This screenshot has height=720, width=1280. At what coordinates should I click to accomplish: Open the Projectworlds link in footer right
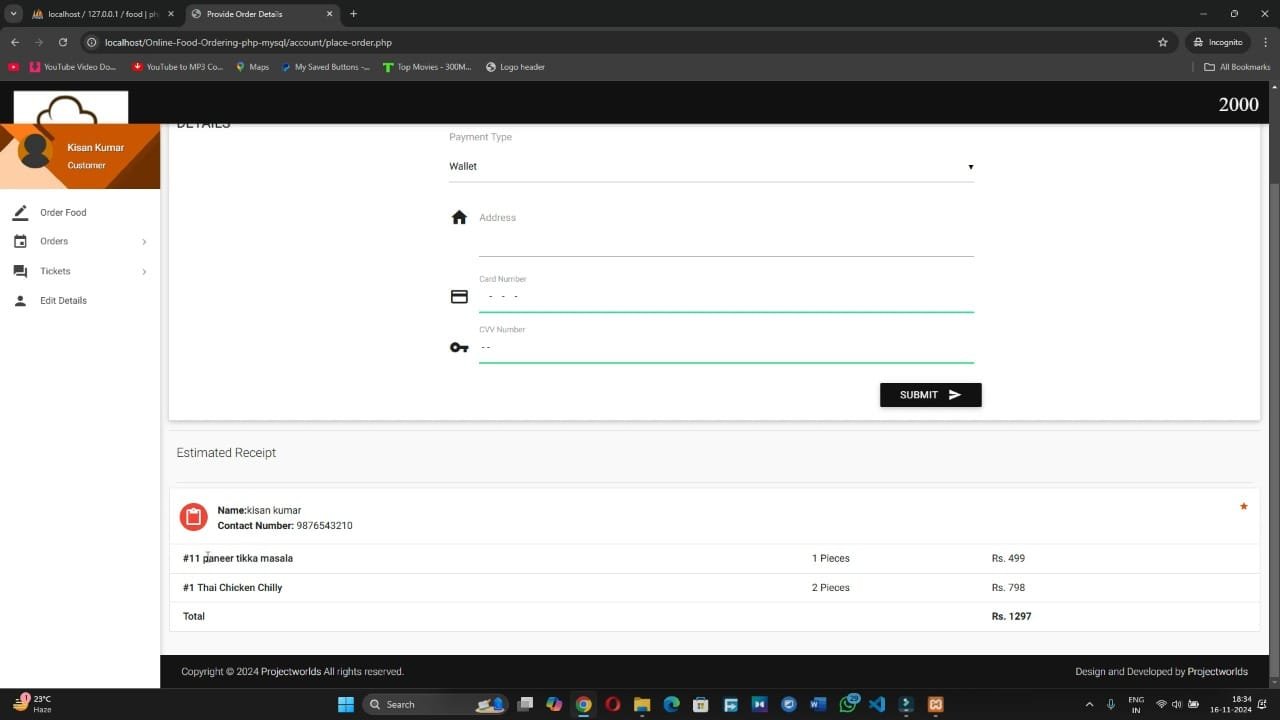[x=1217, y=672]
